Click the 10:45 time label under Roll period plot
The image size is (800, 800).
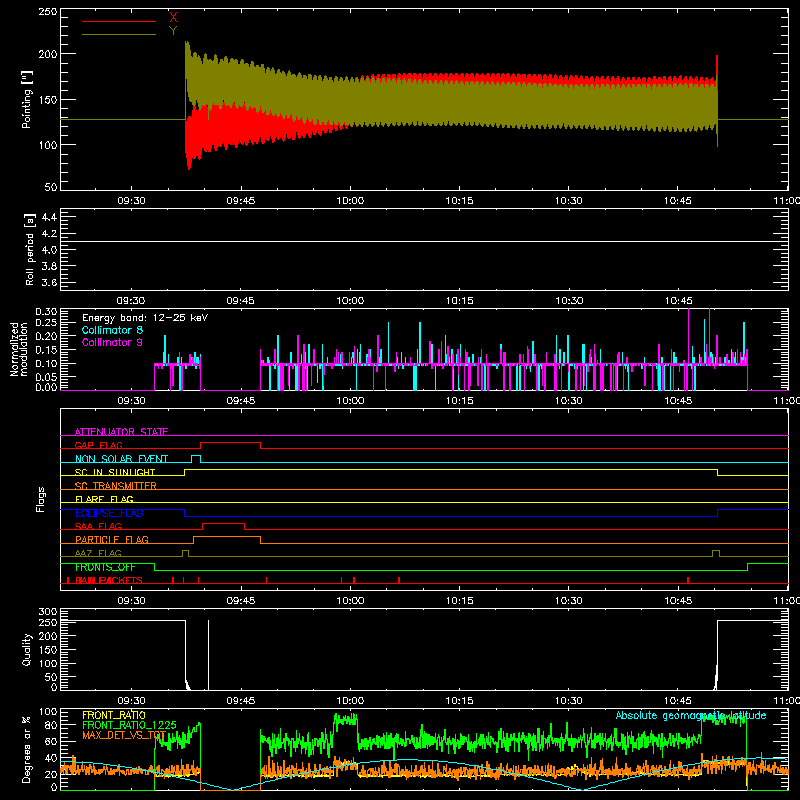(678, 301)
